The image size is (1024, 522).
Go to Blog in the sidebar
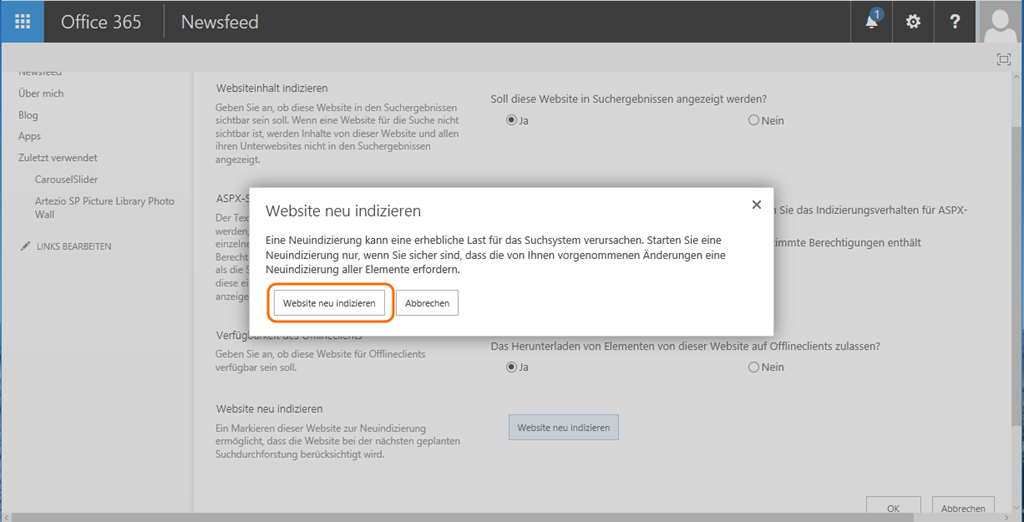click(28, 115)
